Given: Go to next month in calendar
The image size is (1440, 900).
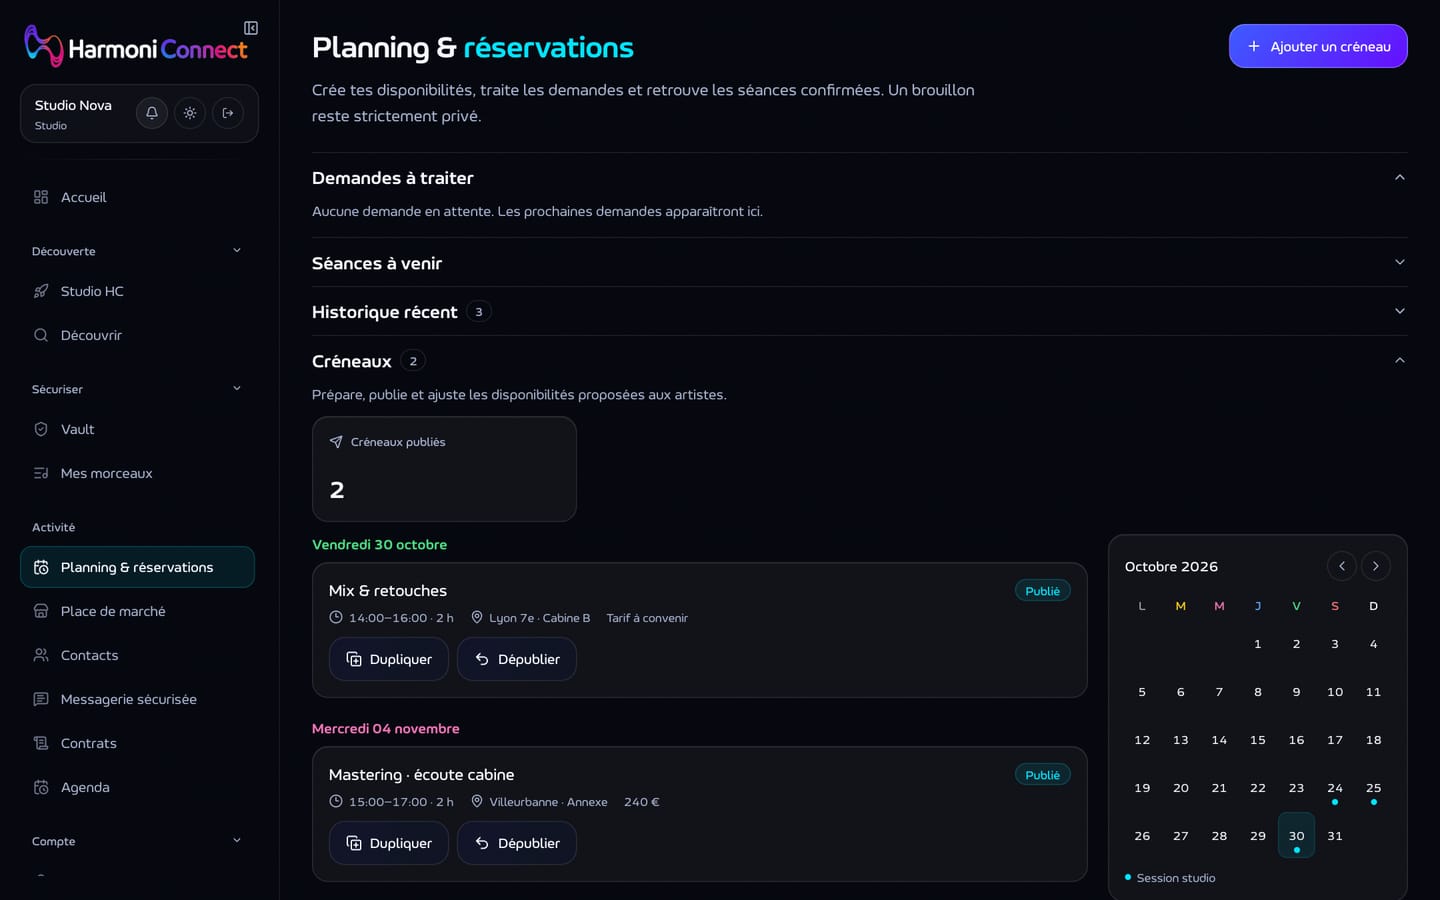Looking at the screenshot, I should 1376,566.
